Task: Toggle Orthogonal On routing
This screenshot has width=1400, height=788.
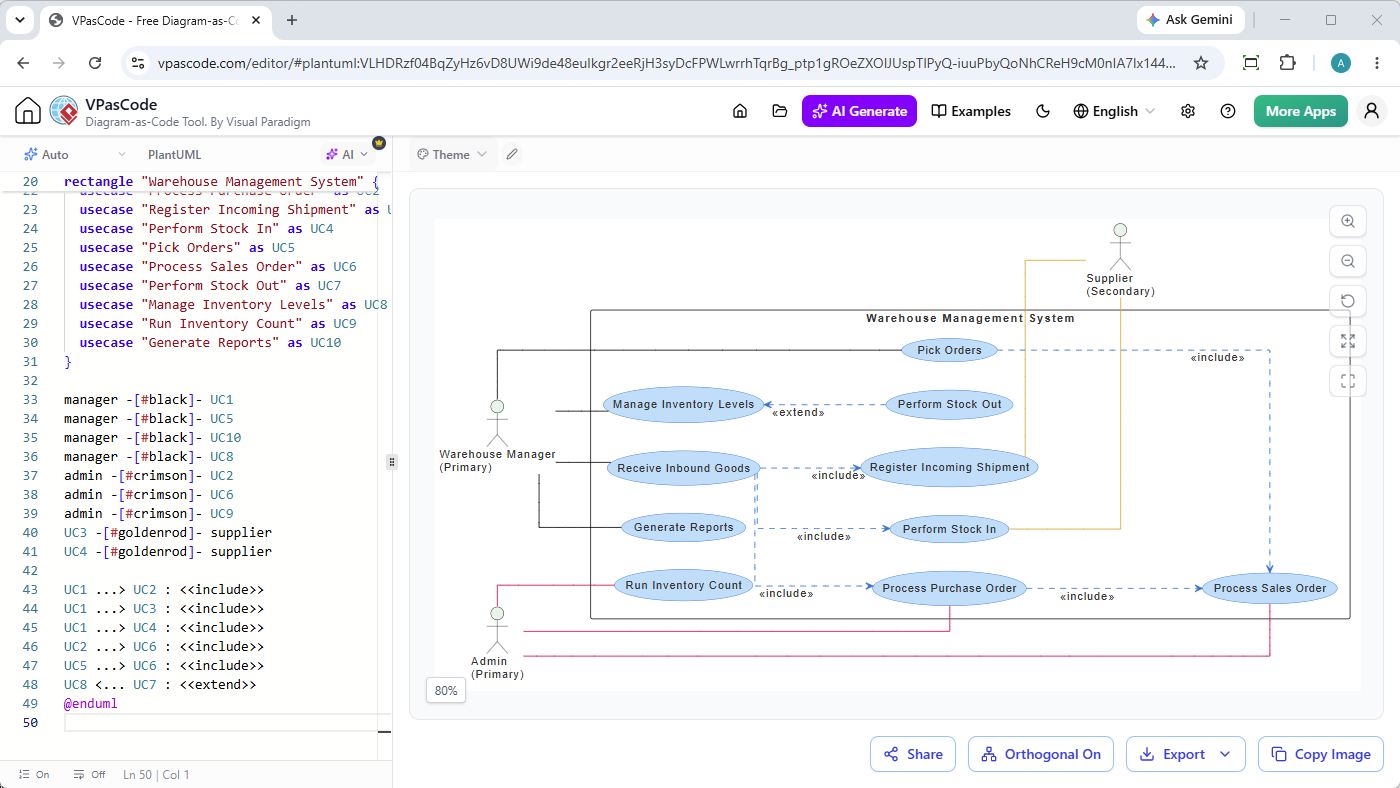Action: point(1041,754)
